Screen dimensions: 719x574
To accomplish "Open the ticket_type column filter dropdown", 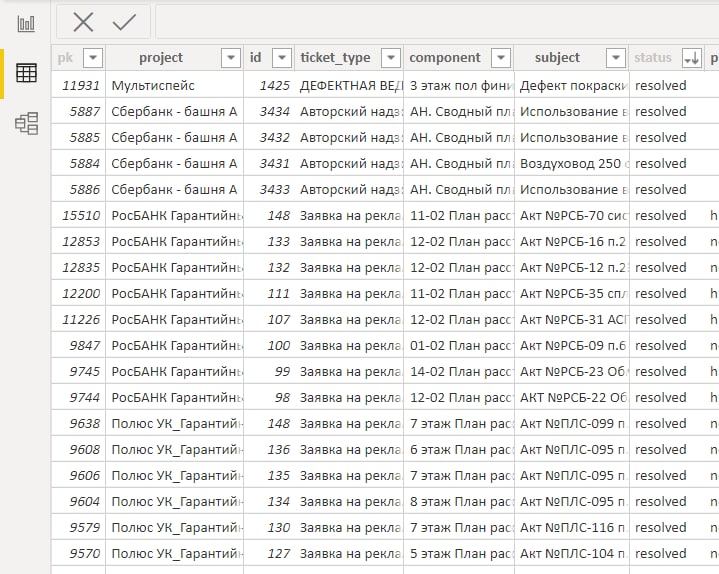I will click(x=391, y=58).
